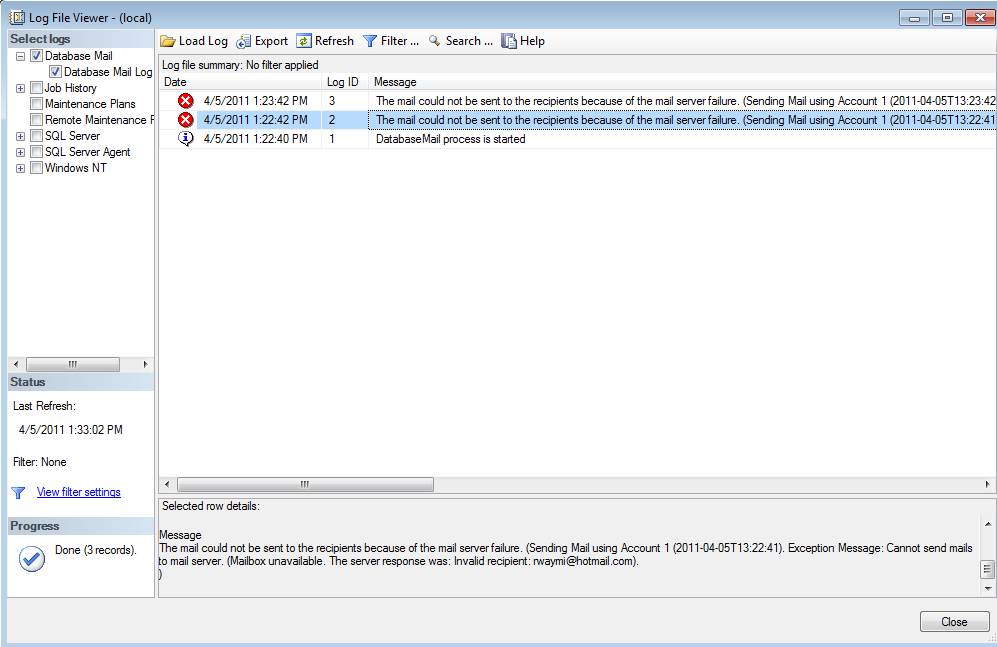Click the Refresh toolbar label
Screen dimensions: 997x647
[334, 41]
